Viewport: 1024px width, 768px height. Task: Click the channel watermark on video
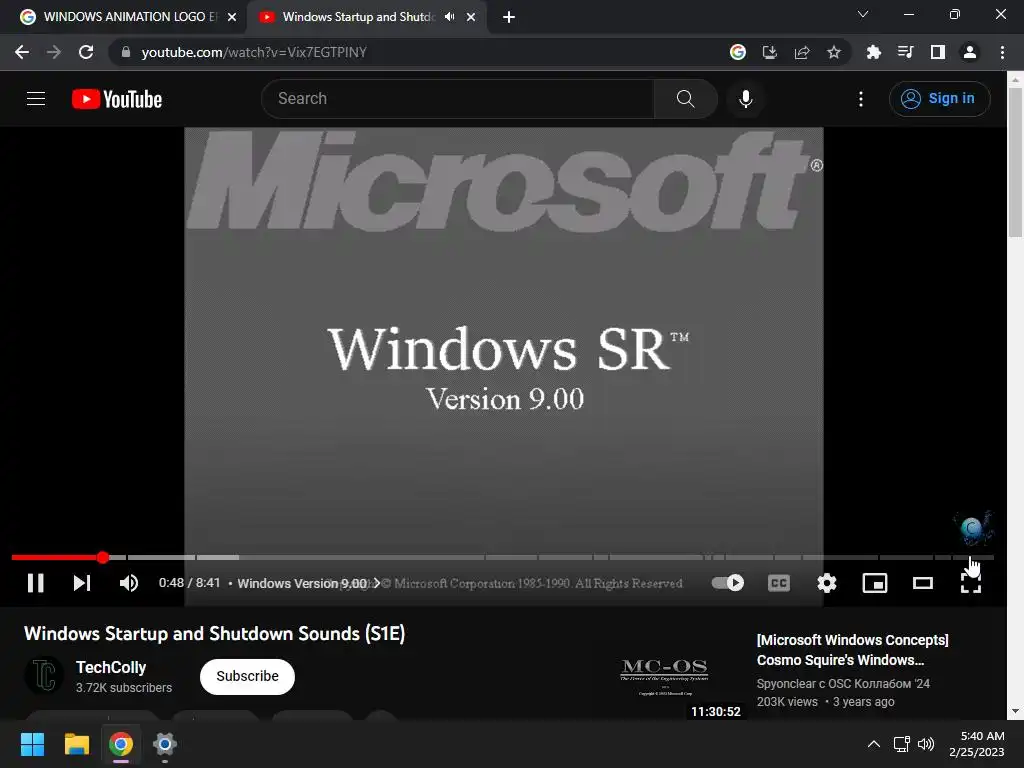pyautogui.click(x=972, y=528)
